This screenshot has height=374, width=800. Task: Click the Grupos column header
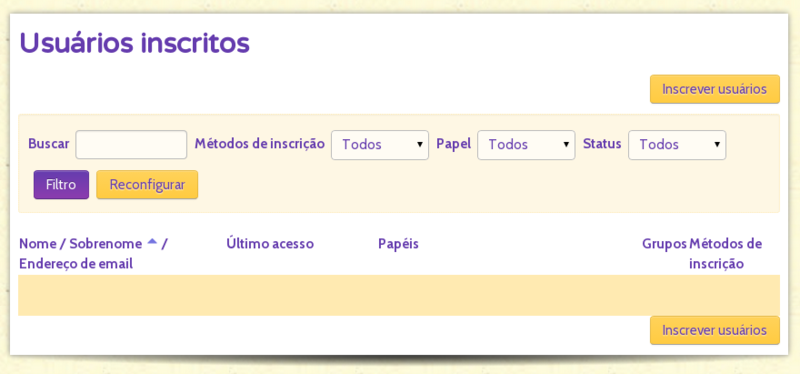click(664, 244)
